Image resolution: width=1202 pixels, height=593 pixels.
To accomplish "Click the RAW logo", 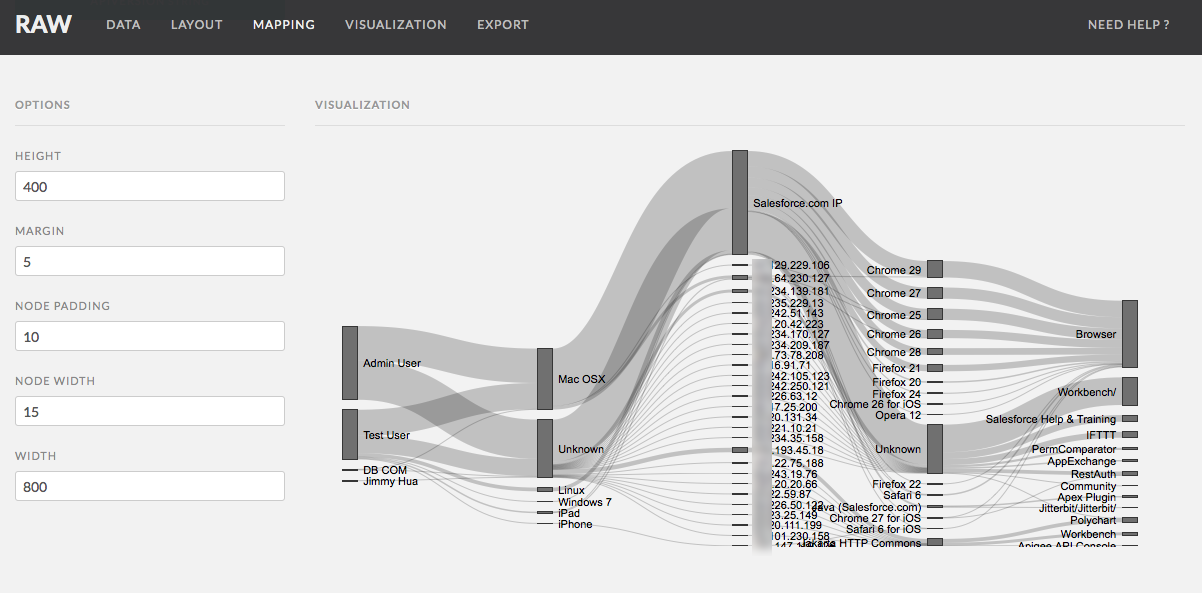I will click(x=44, y=24).
